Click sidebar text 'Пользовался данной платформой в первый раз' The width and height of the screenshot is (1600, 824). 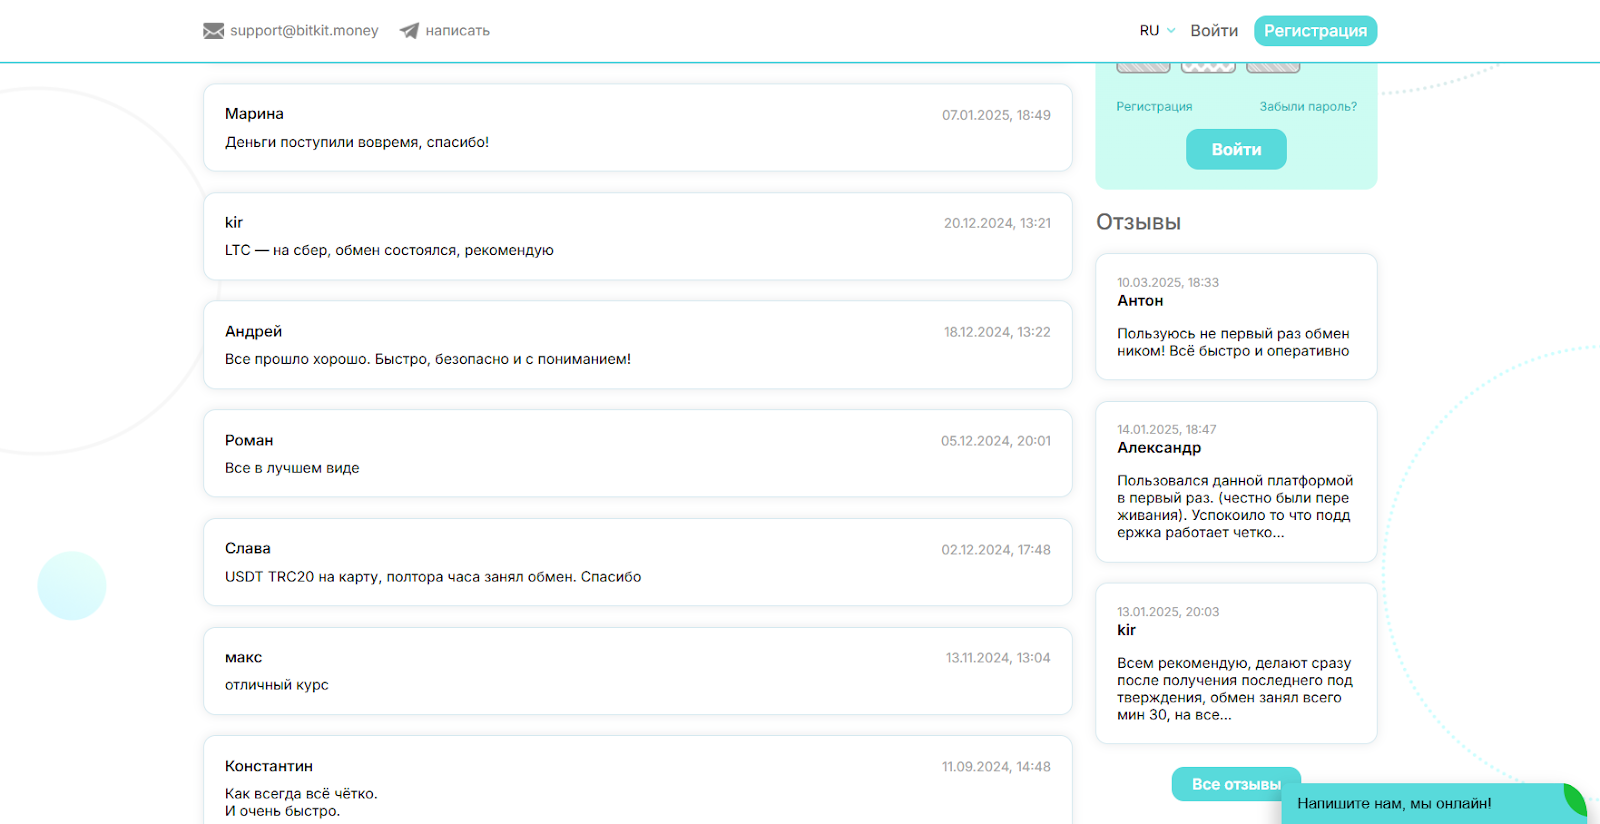coord(1235,506)
